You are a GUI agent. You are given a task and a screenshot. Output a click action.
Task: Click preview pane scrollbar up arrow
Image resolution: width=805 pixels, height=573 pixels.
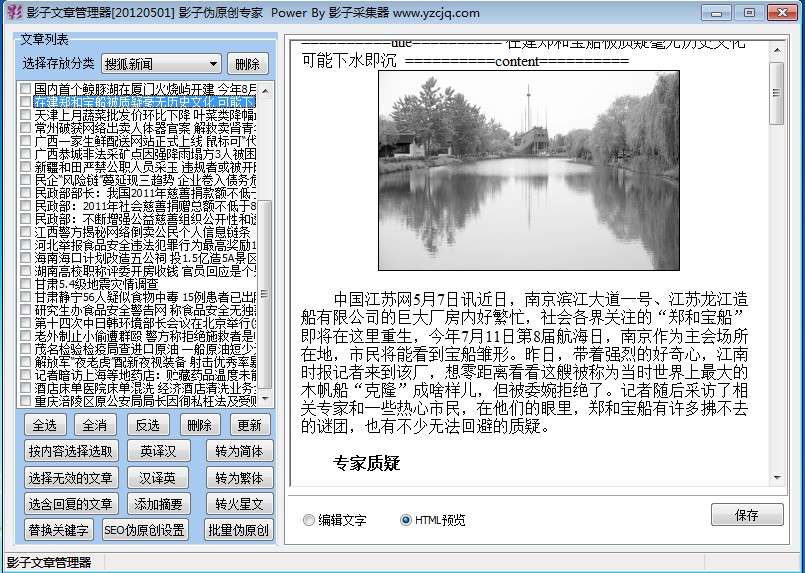777,50
